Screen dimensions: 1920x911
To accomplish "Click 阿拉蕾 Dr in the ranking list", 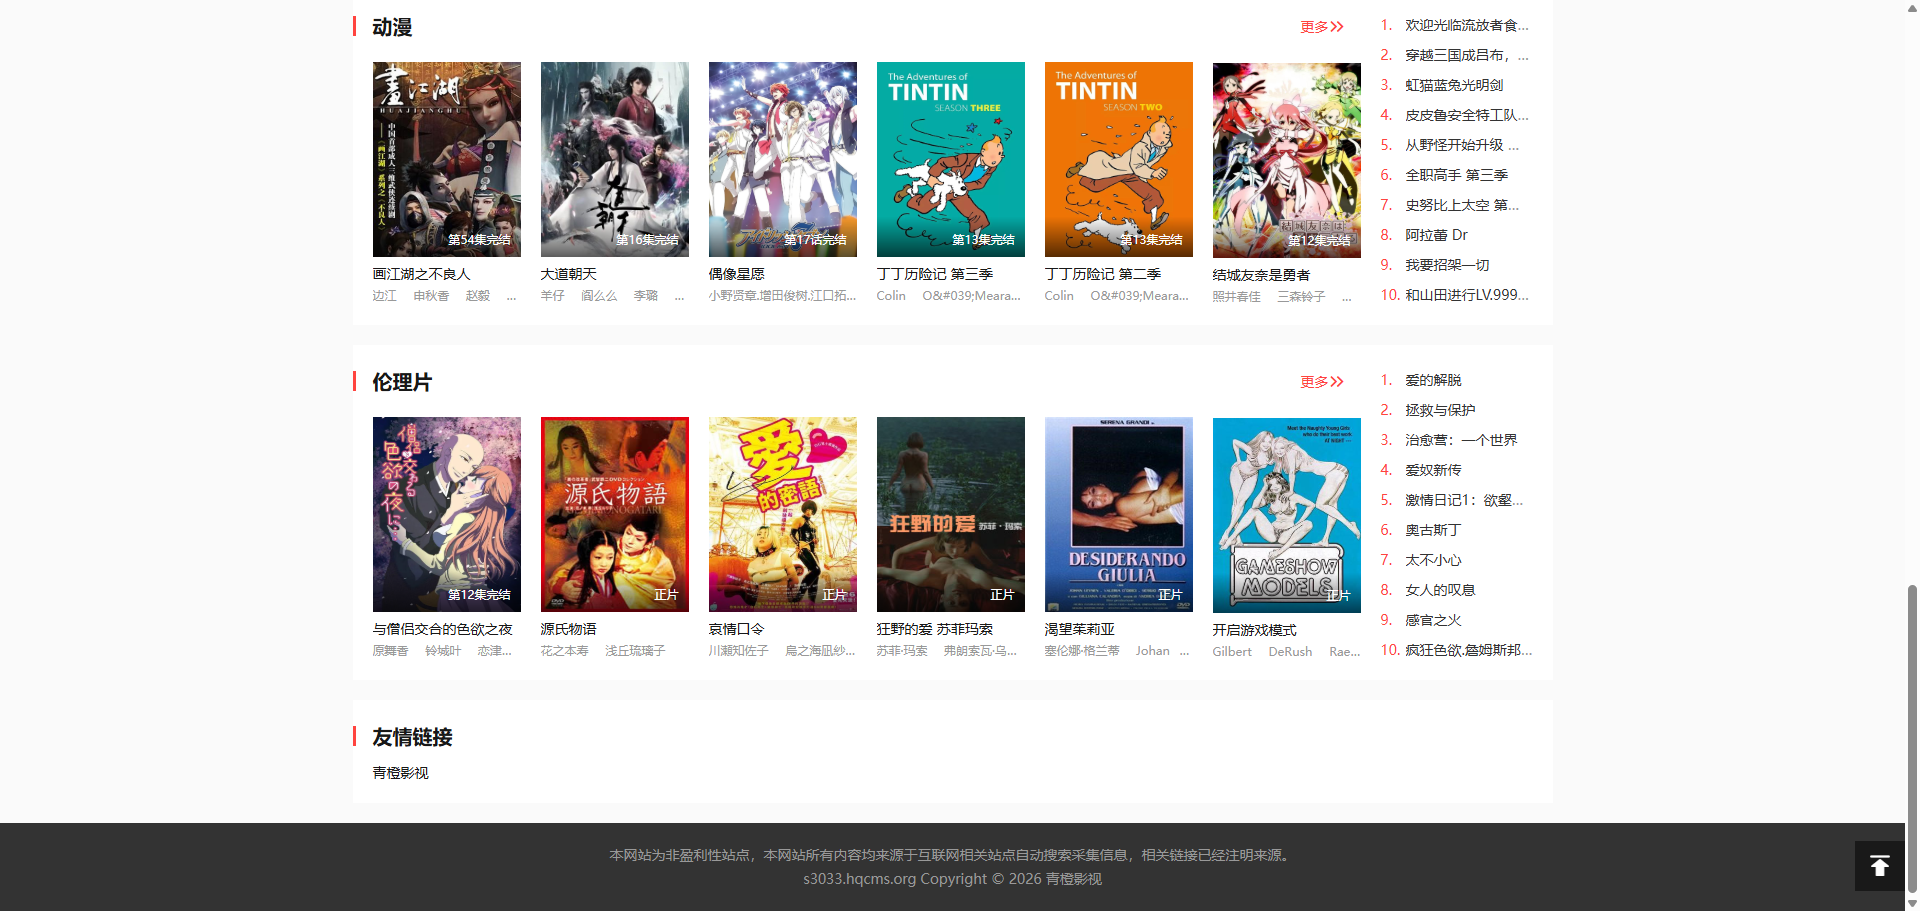I will click(1436, 235).
